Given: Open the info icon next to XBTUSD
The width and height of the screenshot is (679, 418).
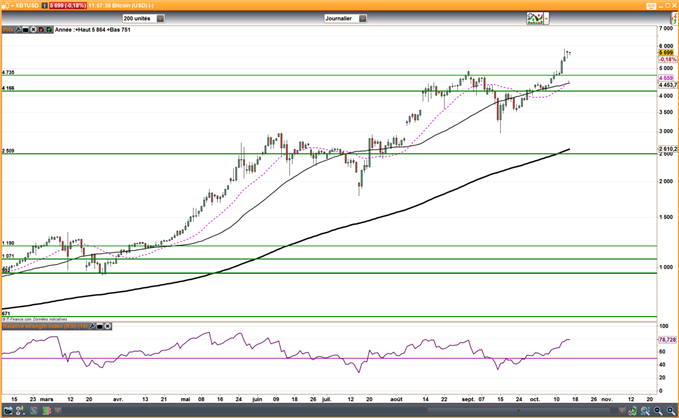Looking at the screenshot, I should [x=45, y=6].
